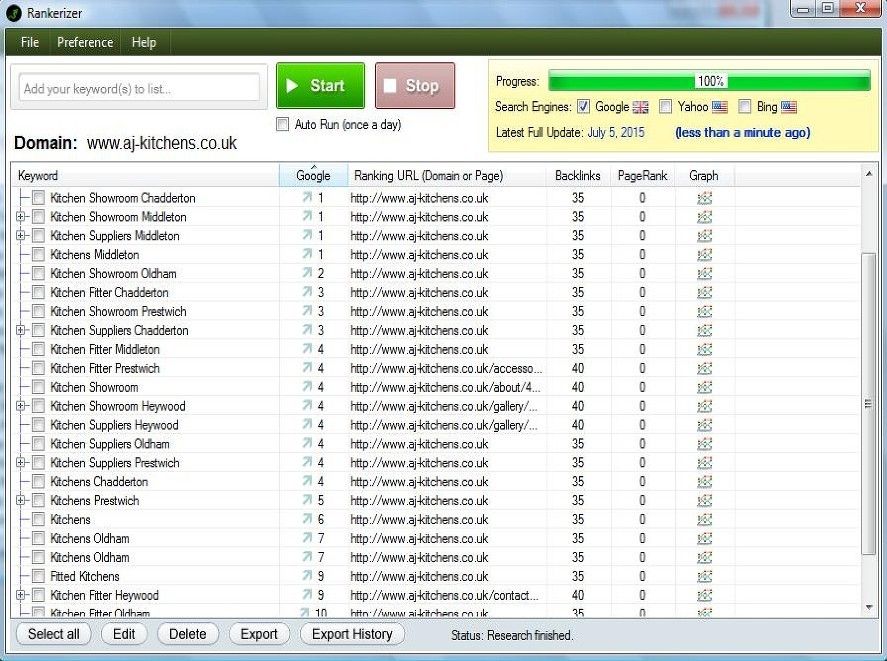Open graph icon for Kitchen Showroom Chadderton
Screen dimensions: 887x661
pyautogui.click(x=704, y=198)
